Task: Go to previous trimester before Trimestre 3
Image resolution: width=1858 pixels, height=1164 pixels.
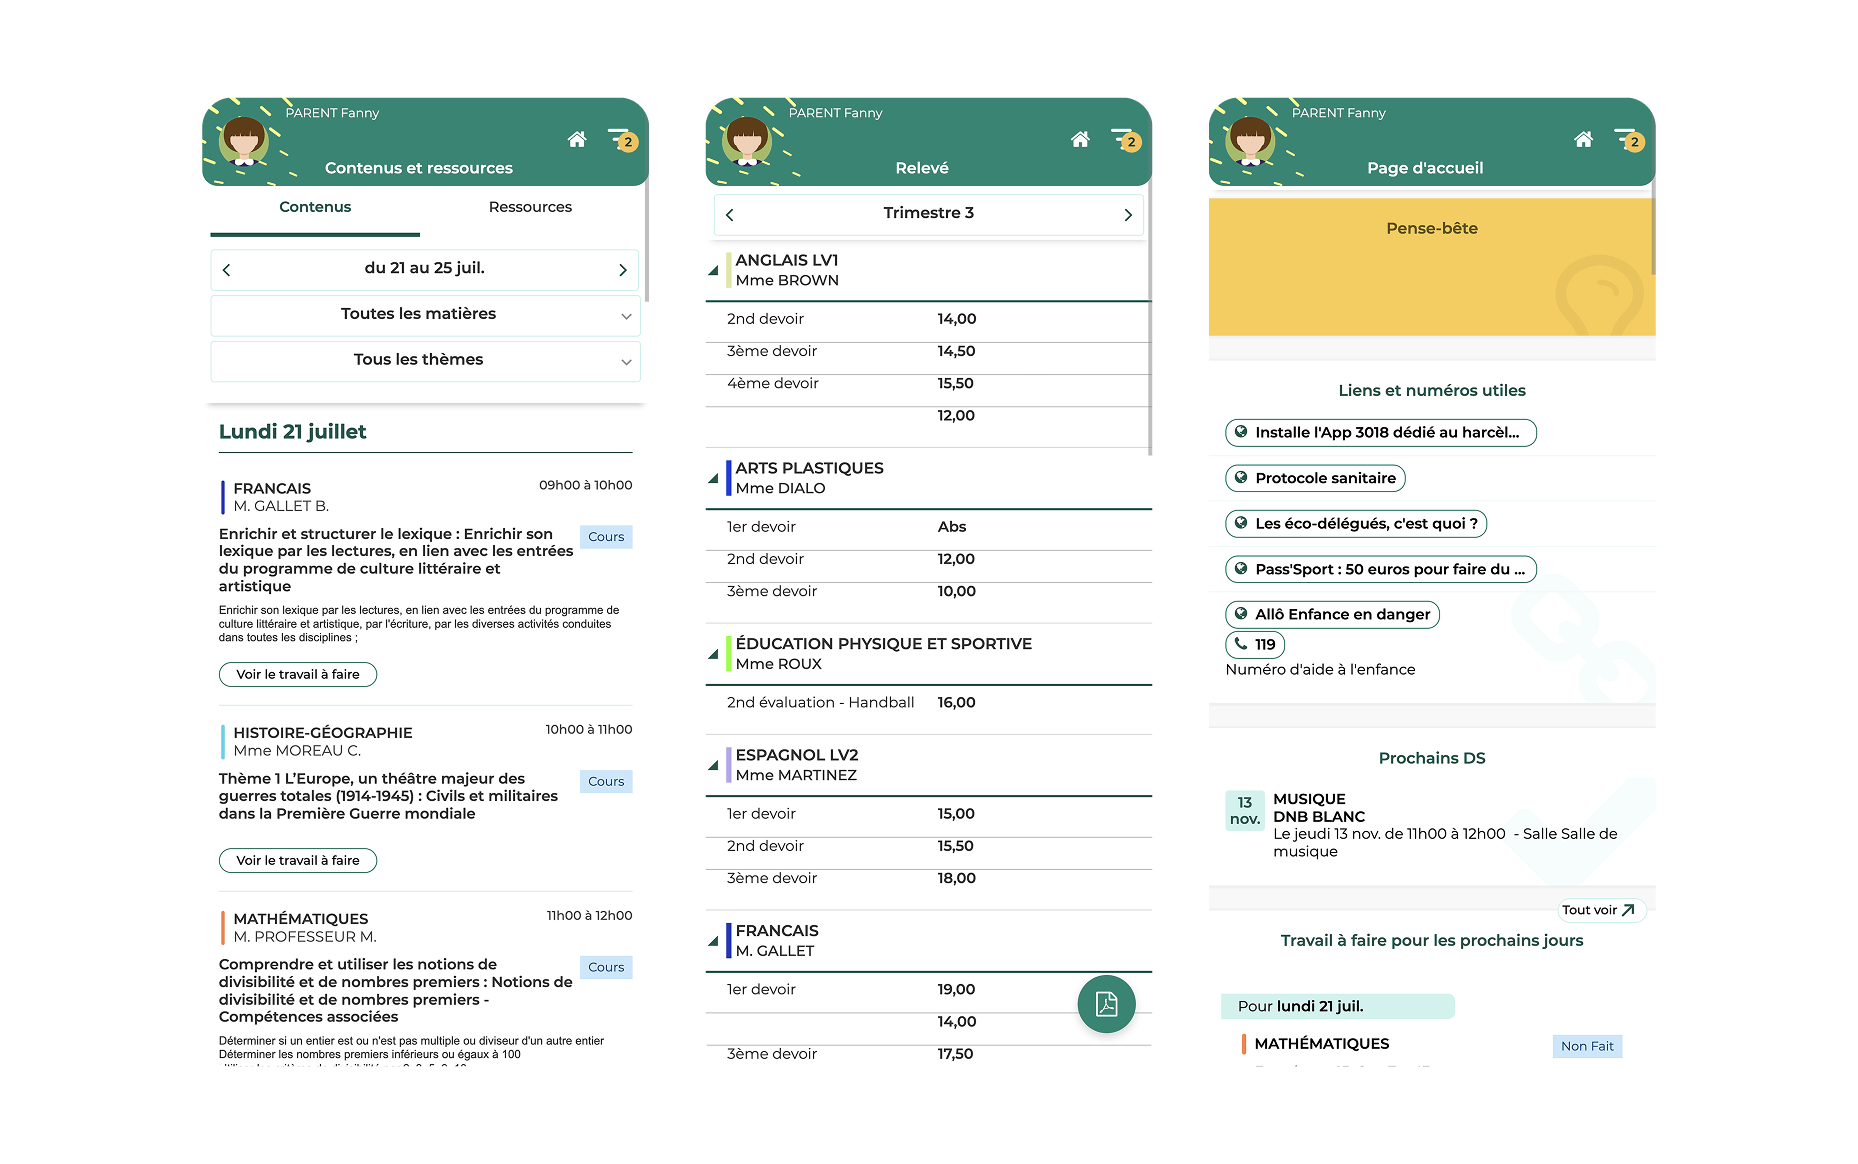Action: pos(730,215)
